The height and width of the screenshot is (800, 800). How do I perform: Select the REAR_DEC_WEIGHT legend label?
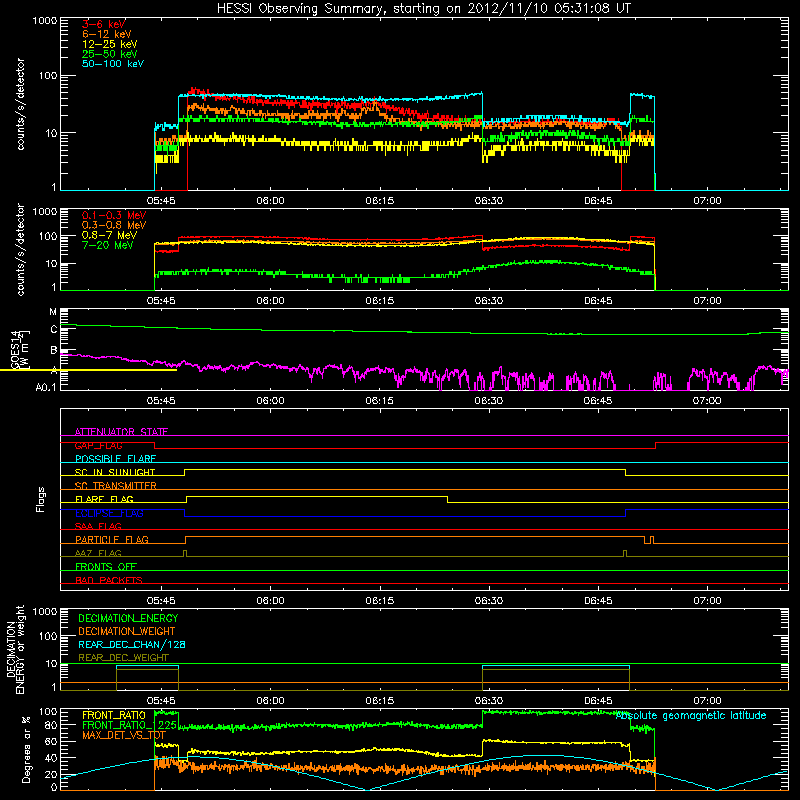point(123,658)
